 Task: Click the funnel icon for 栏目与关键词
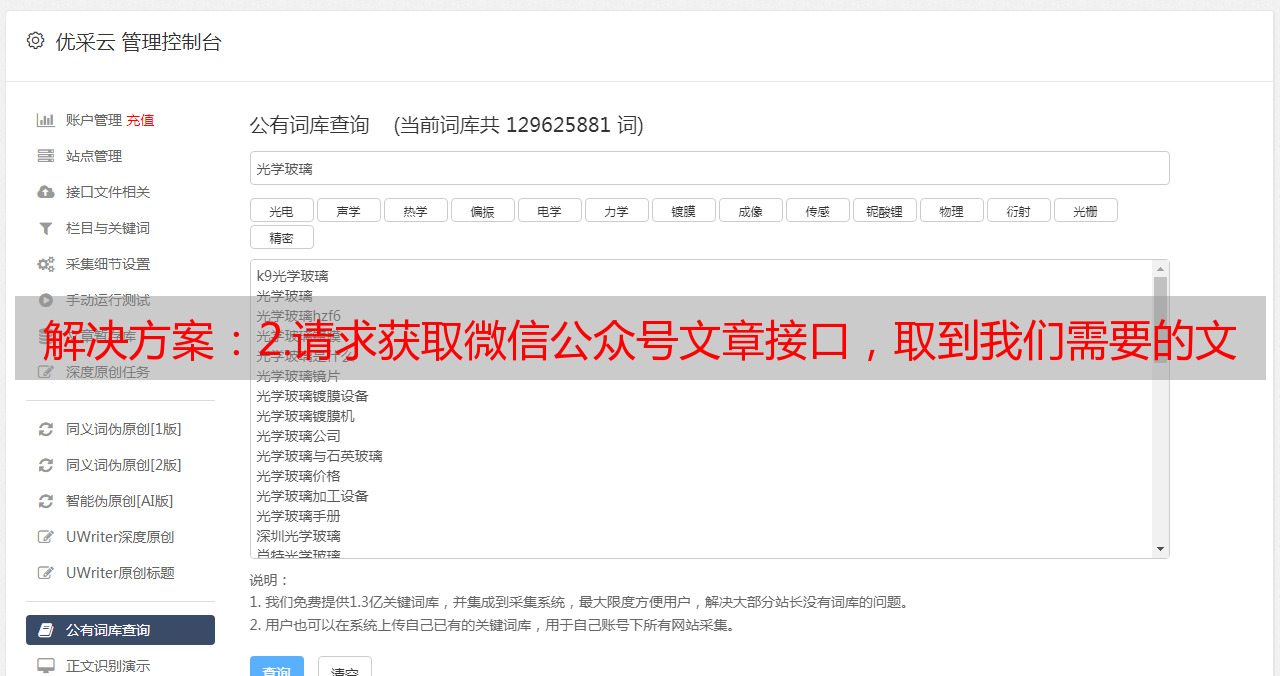coord(46,228)
